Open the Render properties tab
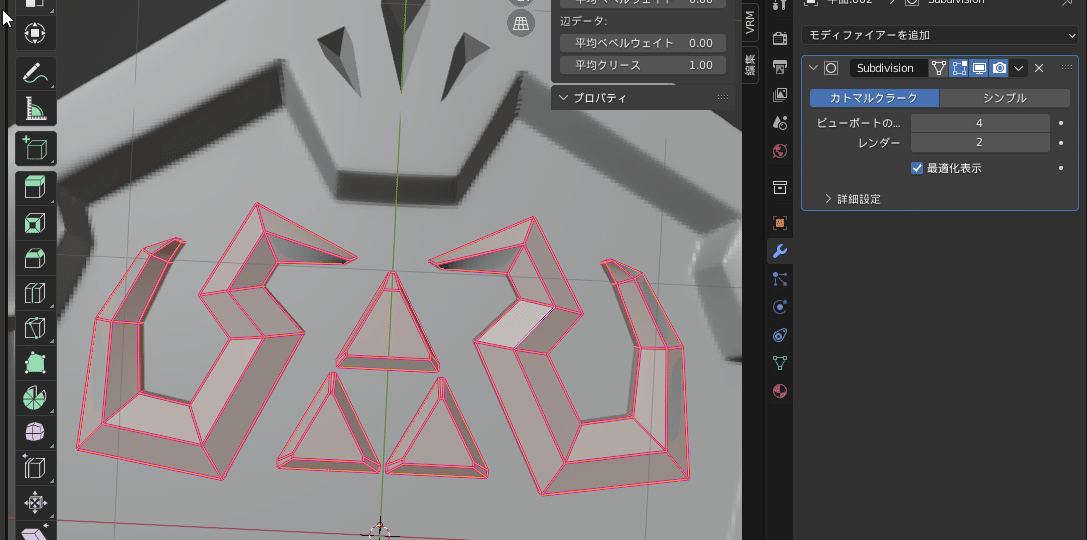Viewport: 1087px width, 540px height. [780, 38]
